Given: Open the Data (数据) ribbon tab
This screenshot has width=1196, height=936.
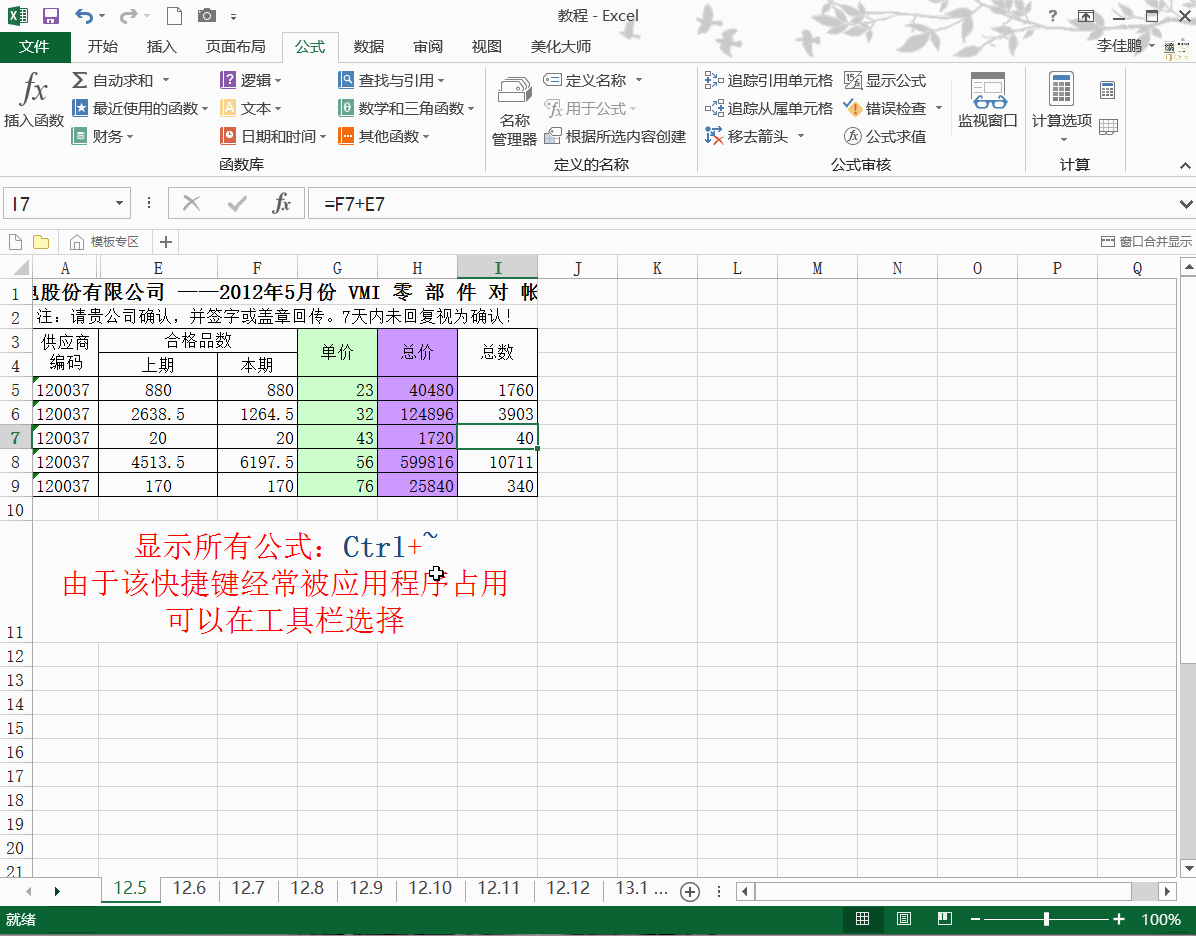Looking at the screenshot, I should (x=368, y=47).
